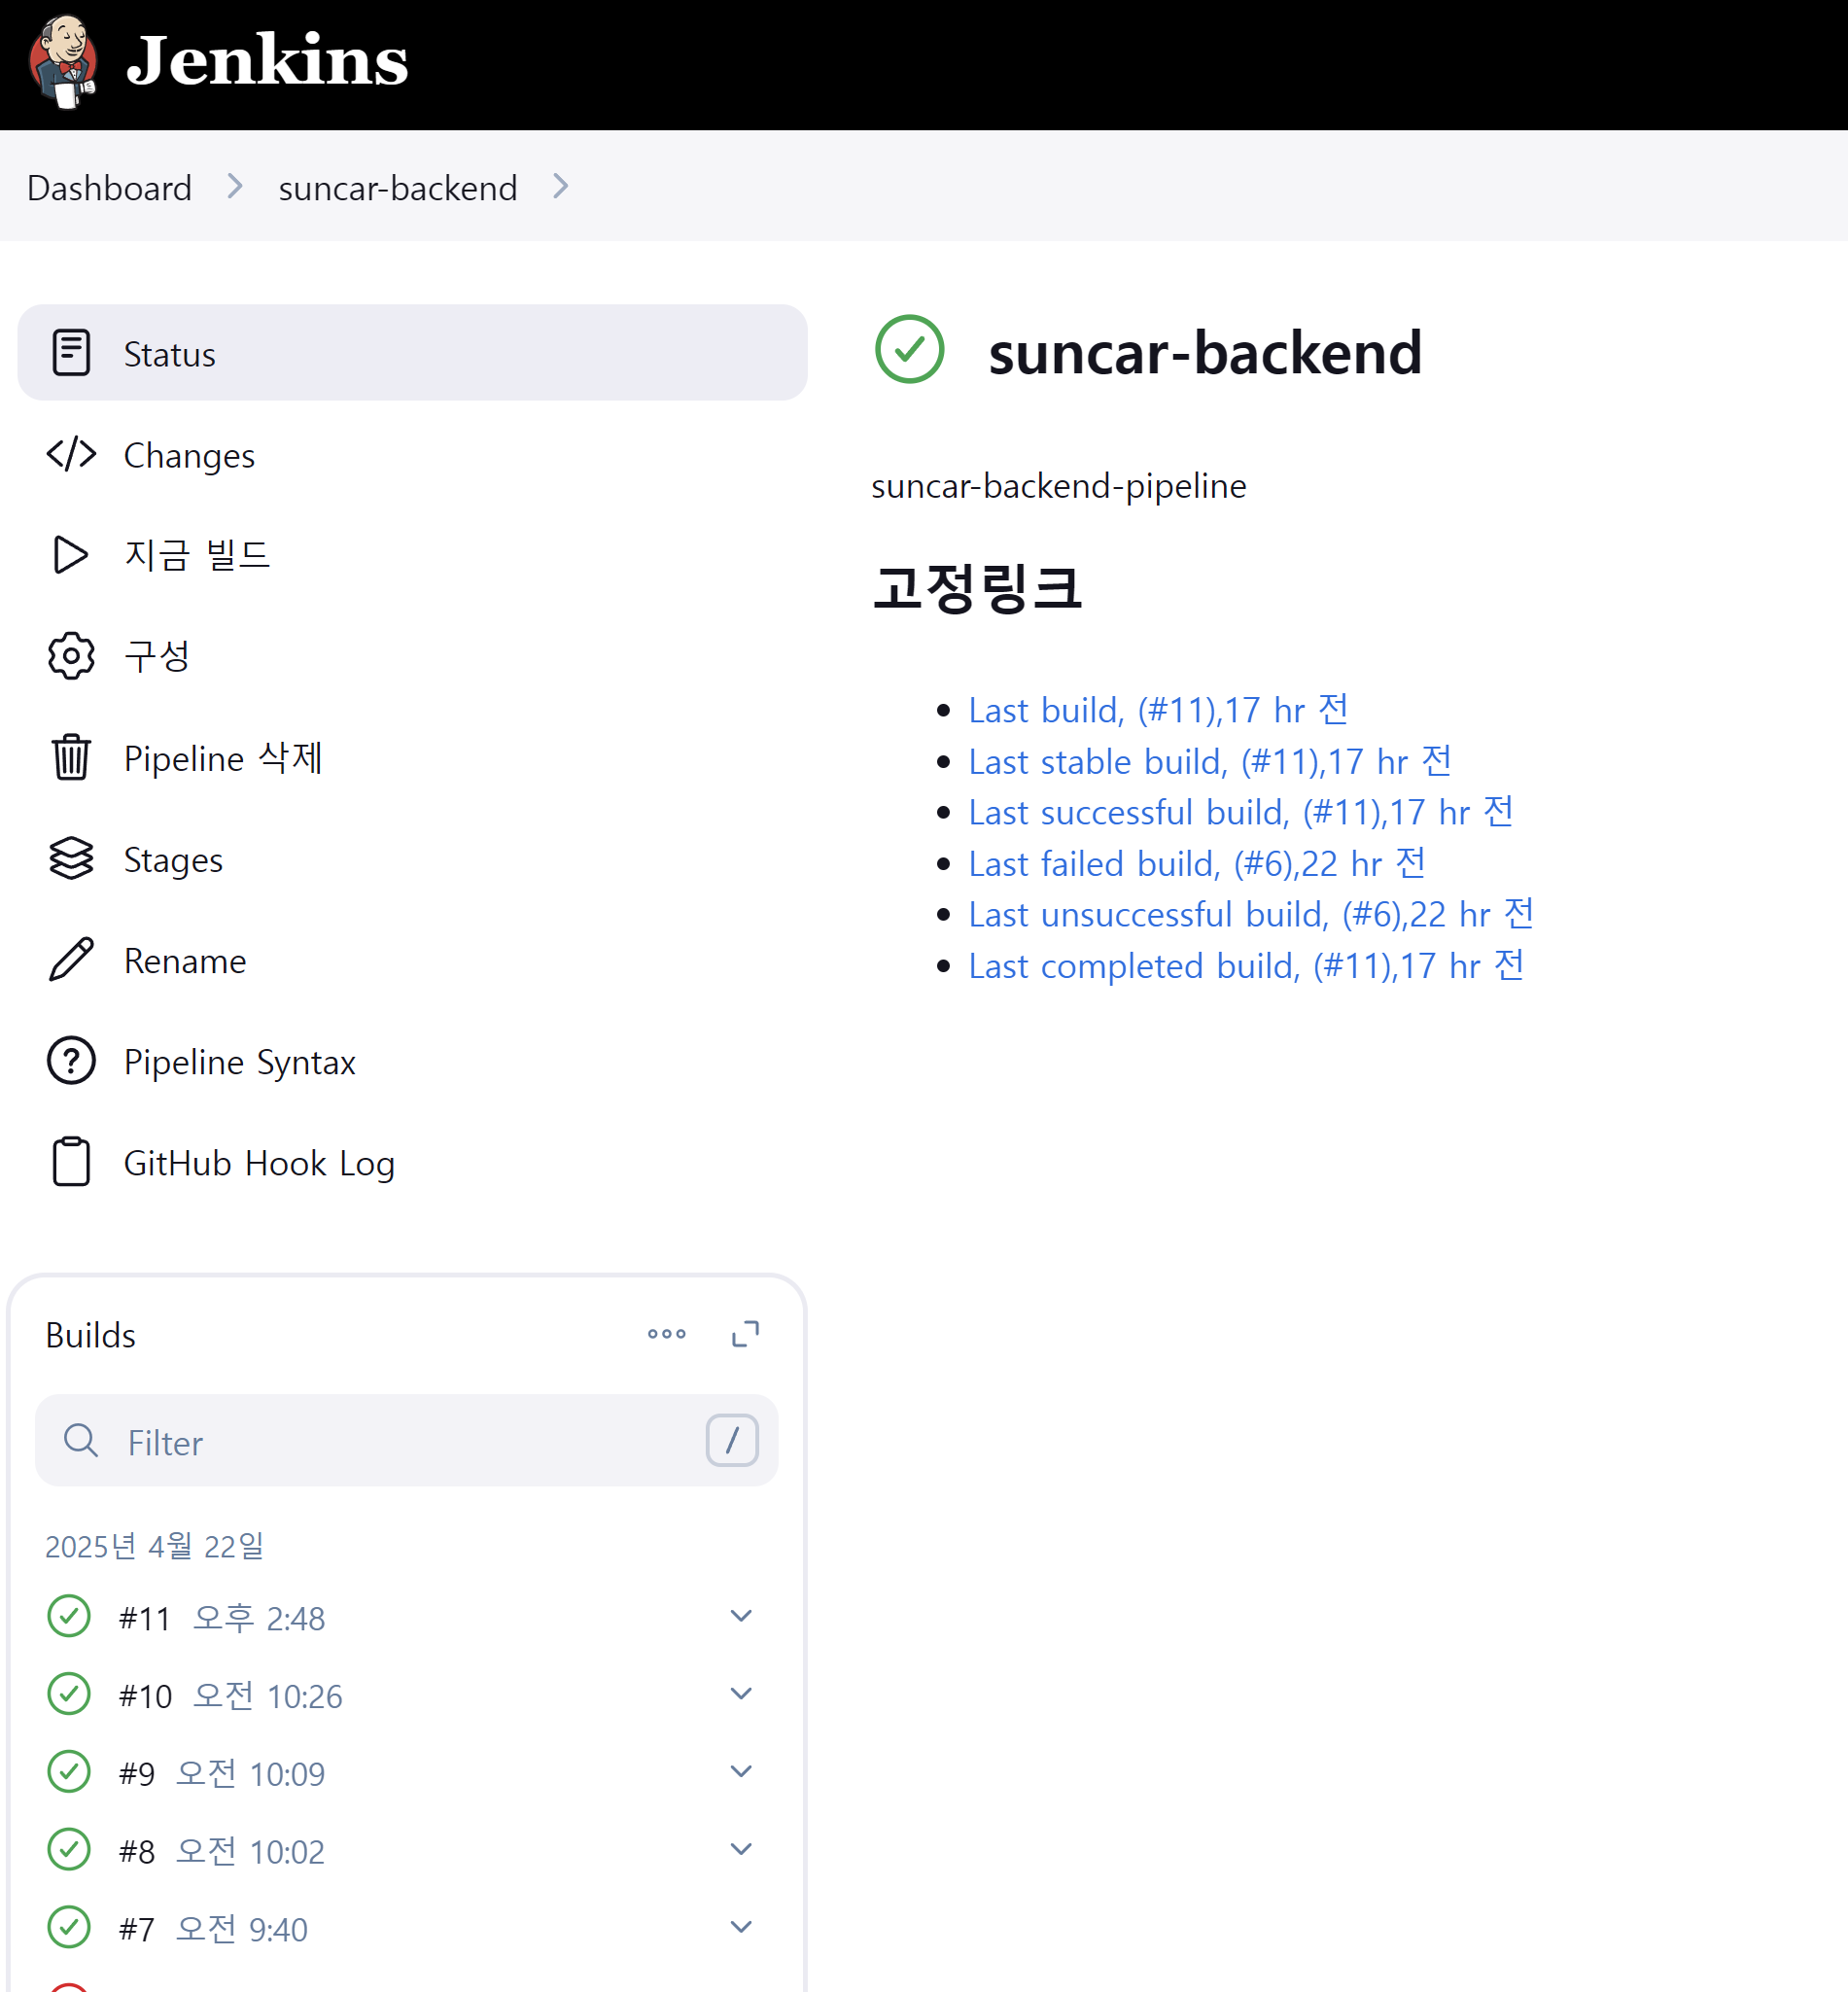The height and width of the screenshot is (1992, 1848).
Task: Click the pencil icon beside Rename
Action: point(71,960)
